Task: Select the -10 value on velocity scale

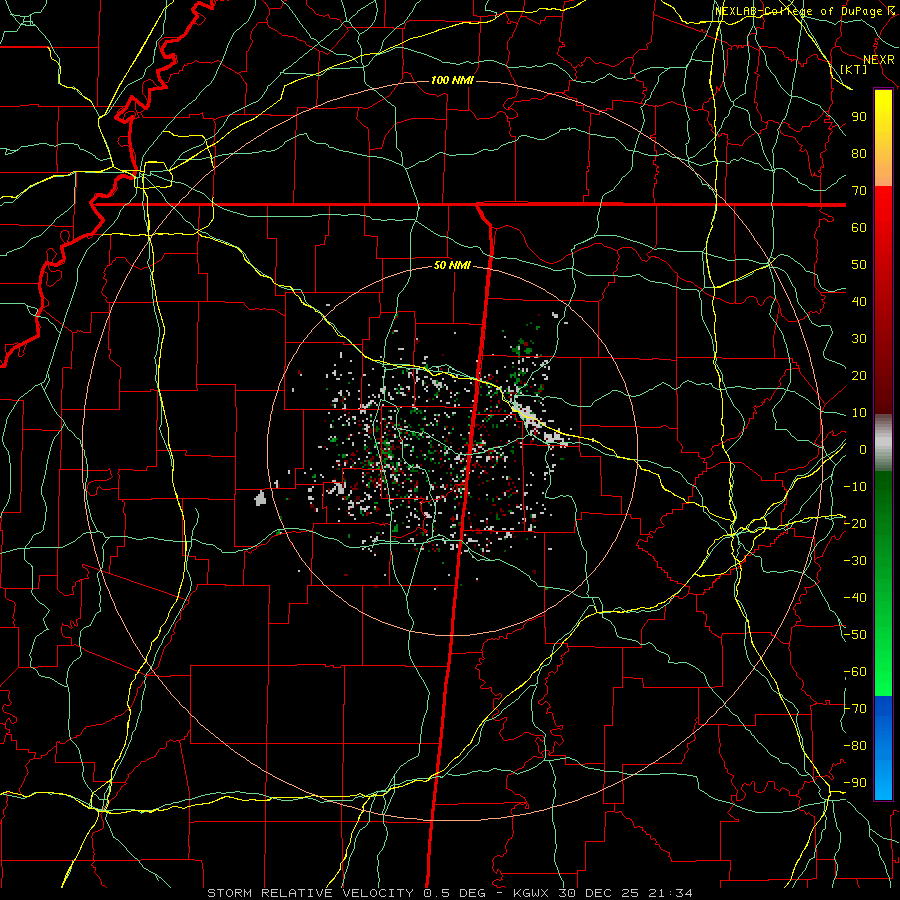Action: click(855, 487)
